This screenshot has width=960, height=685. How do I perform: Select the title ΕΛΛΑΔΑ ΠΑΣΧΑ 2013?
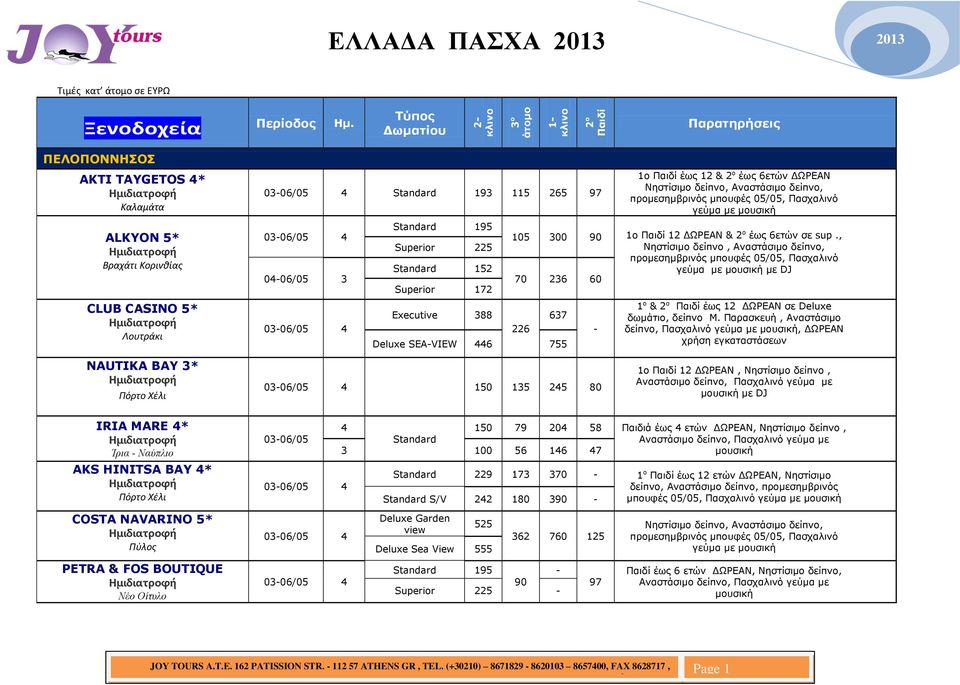[x=466, y=42]
